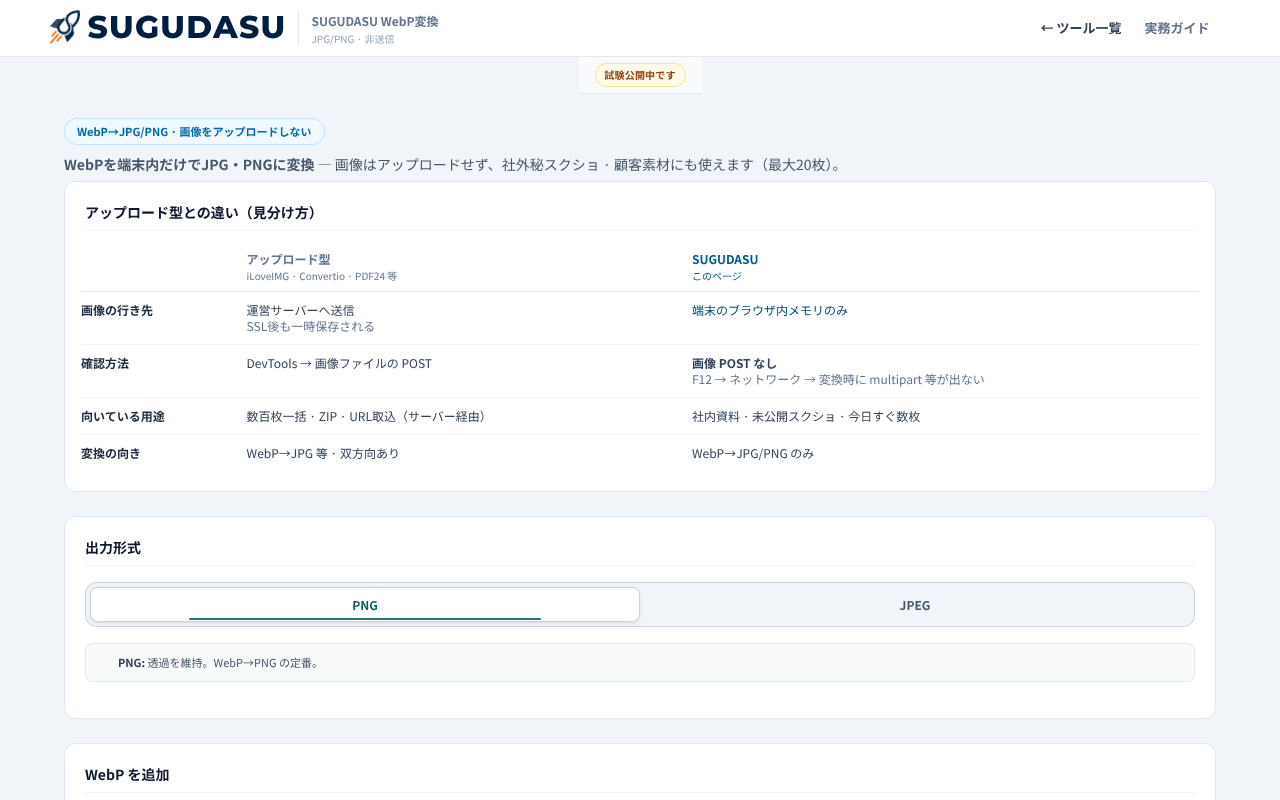
Task: Click the F12 → ネットワーク explanation text
Action: pyautogui.click(x=838, y=379)
